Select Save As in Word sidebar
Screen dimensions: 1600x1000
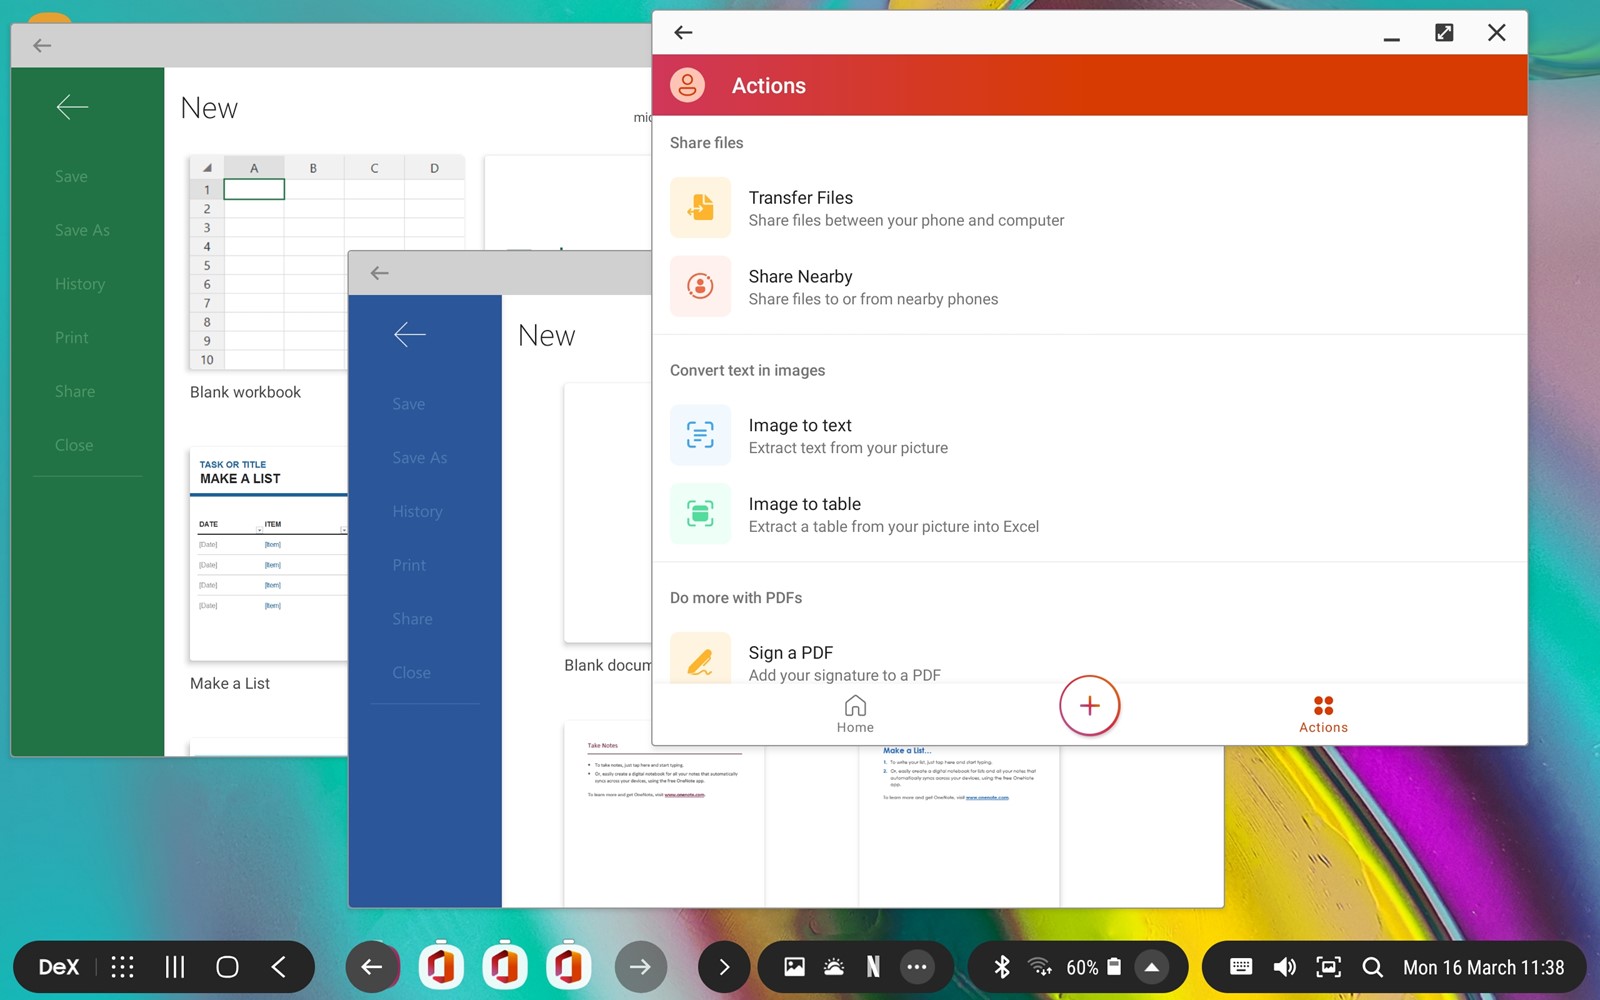click(x=420, y=458)
